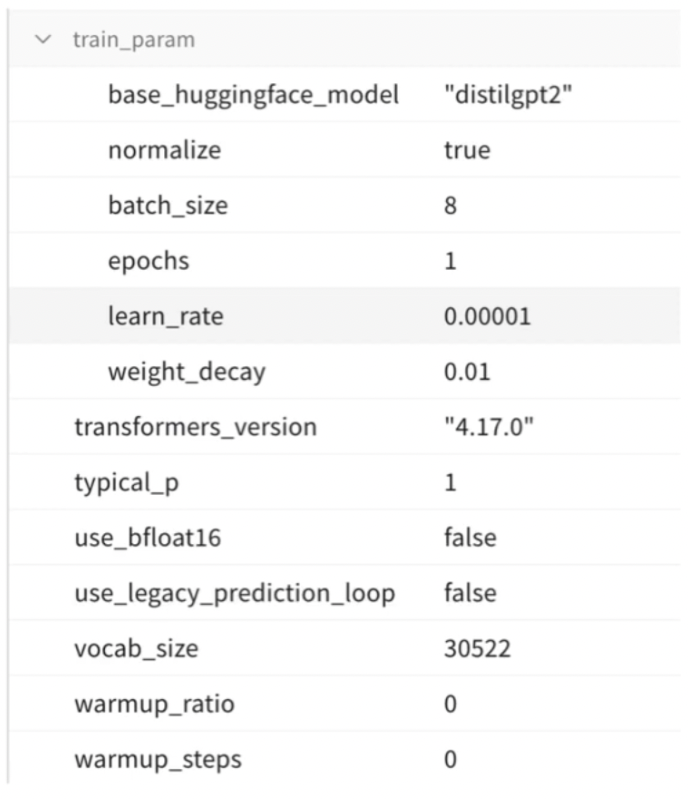Select the vocab_size value 30522
The width and height of the screenshot is (688, 799).
(477, 648)
